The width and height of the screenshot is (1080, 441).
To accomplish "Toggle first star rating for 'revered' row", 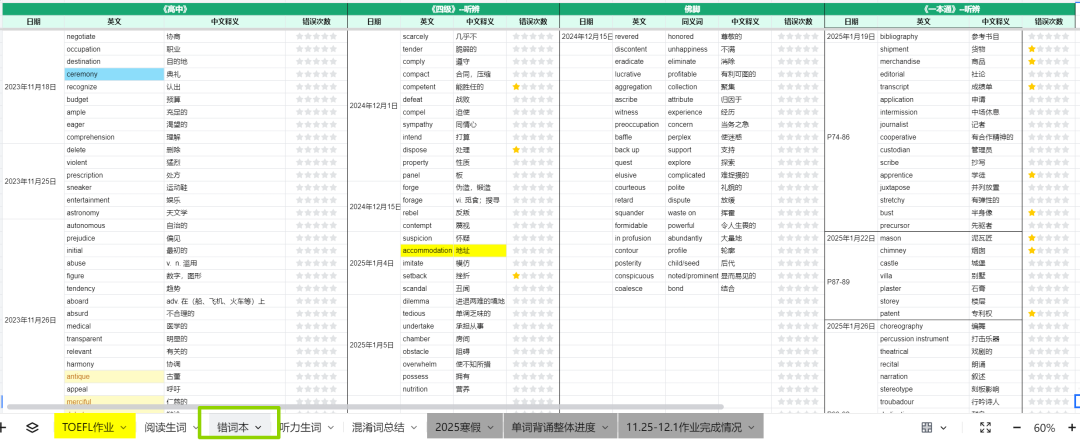I will (782, 36).
